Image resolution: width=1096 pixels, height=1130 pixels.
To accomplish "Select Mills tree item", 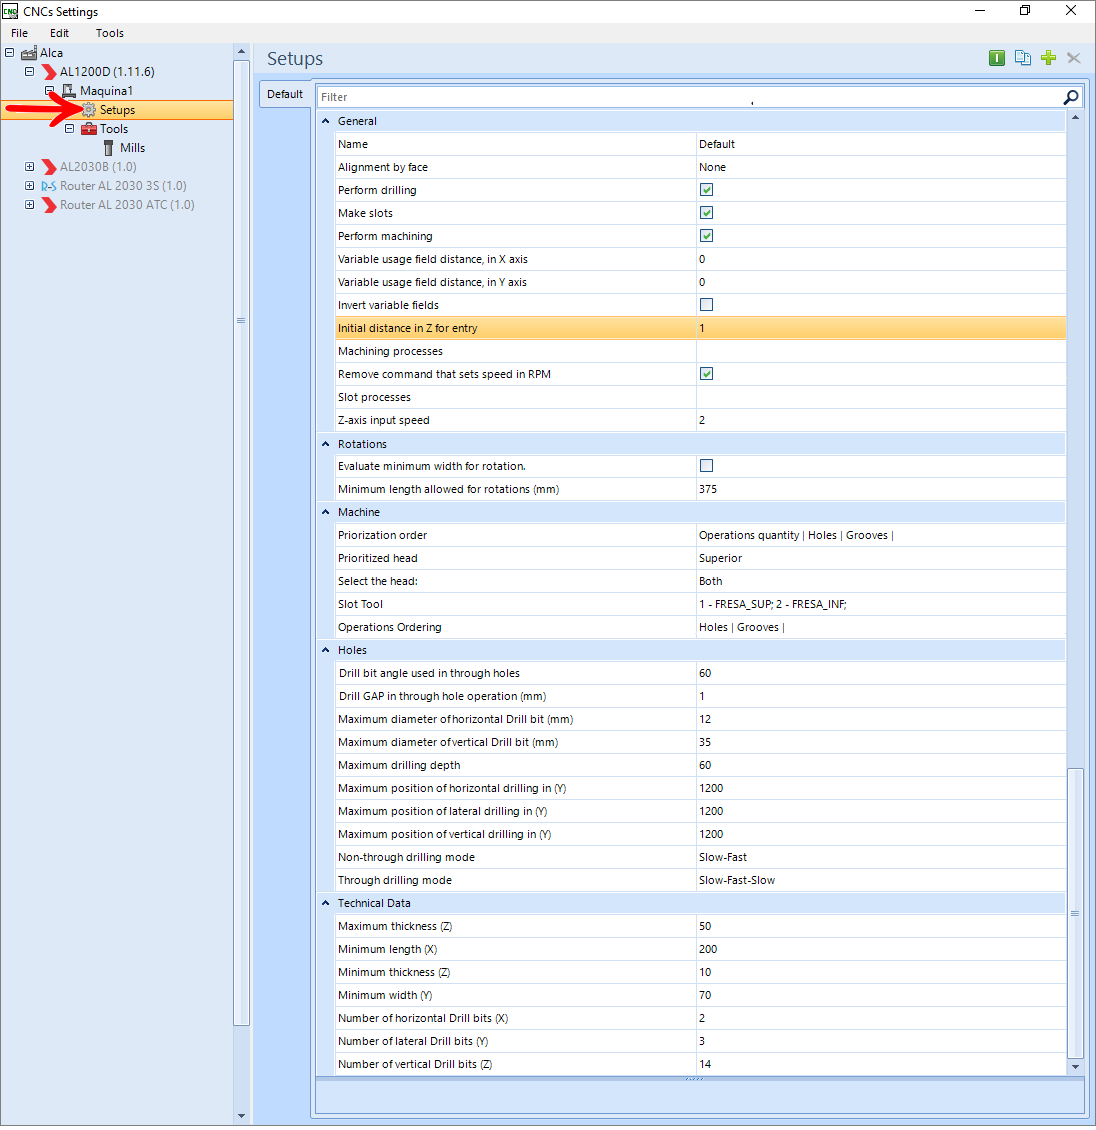I will pos(133,148).
